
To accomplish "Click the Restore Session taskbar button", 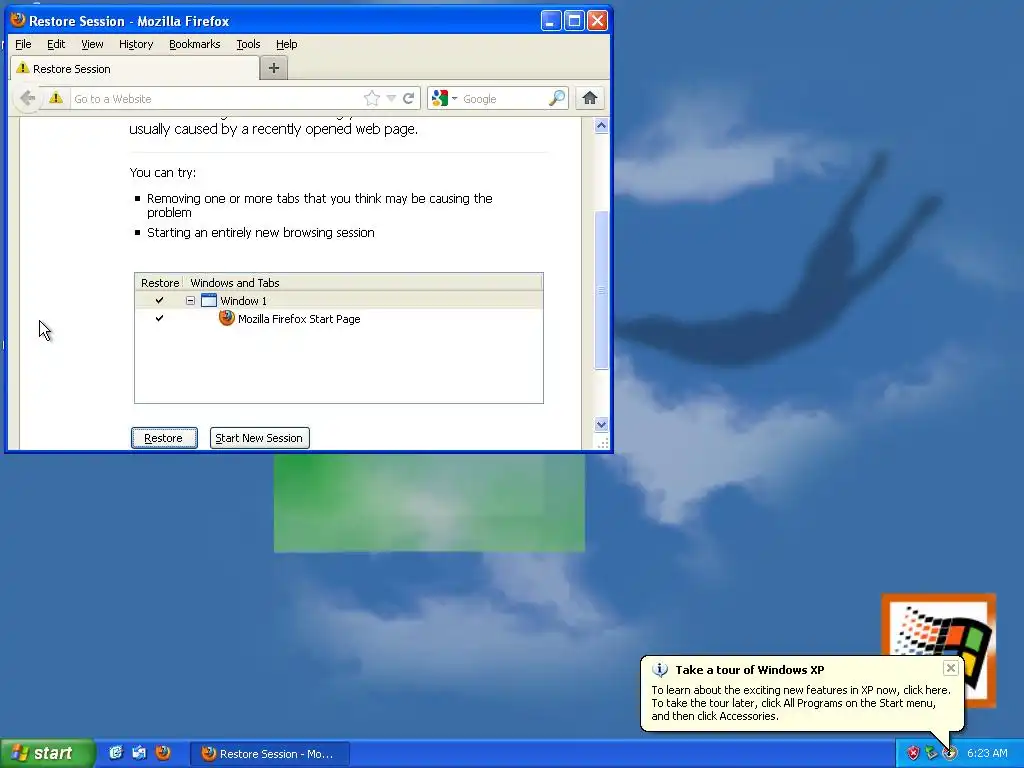I will coord(270,754).
